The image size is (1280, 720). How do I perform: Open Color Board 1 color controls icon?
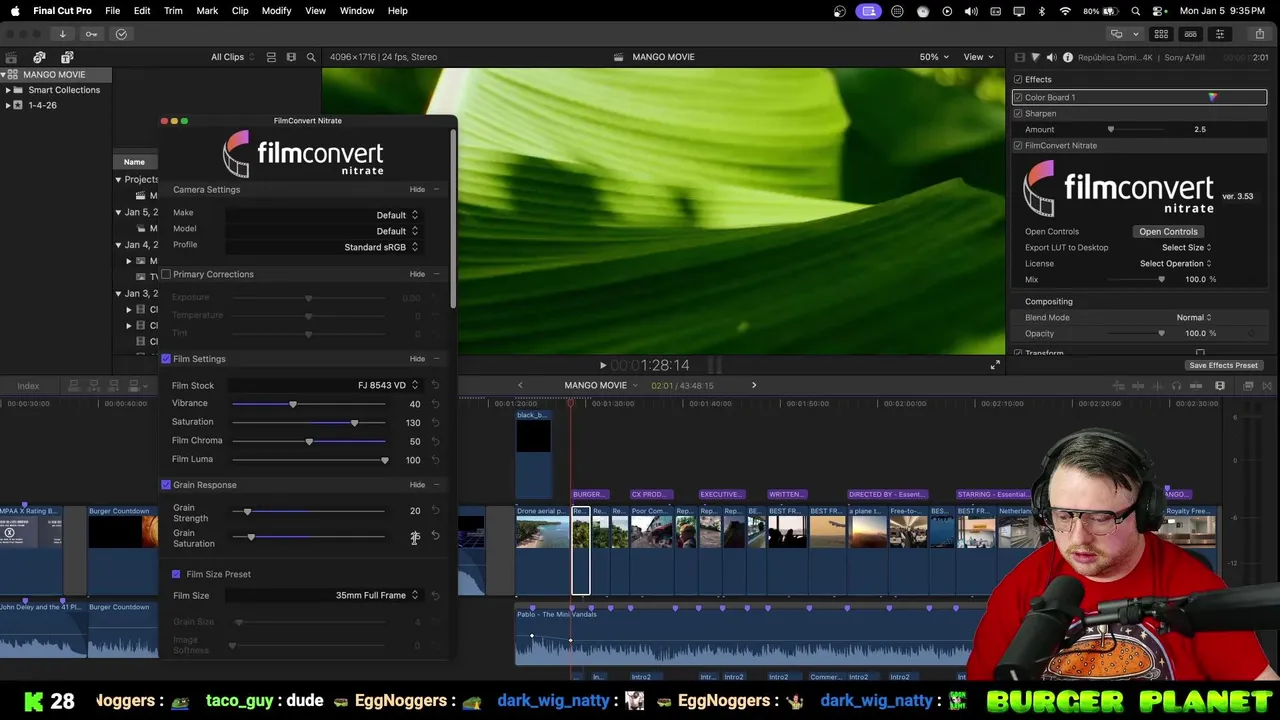point(1212,97)
